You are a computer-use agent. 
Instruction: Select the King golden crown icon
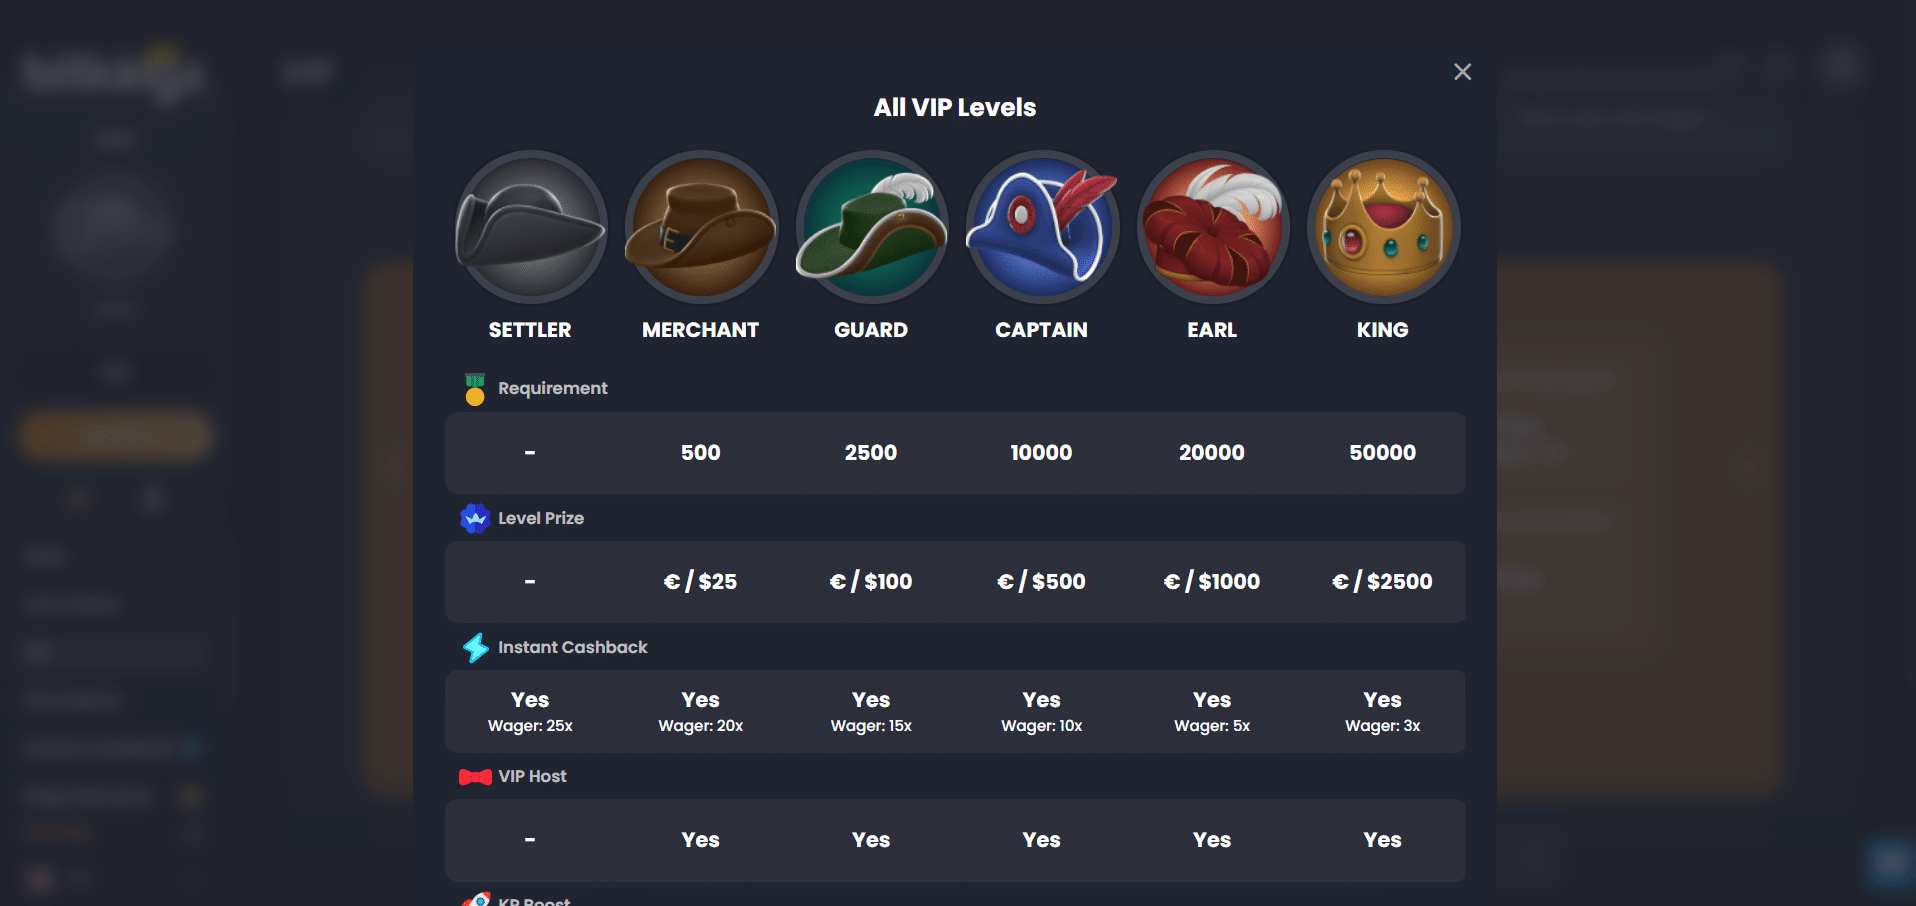[1383, 227]
